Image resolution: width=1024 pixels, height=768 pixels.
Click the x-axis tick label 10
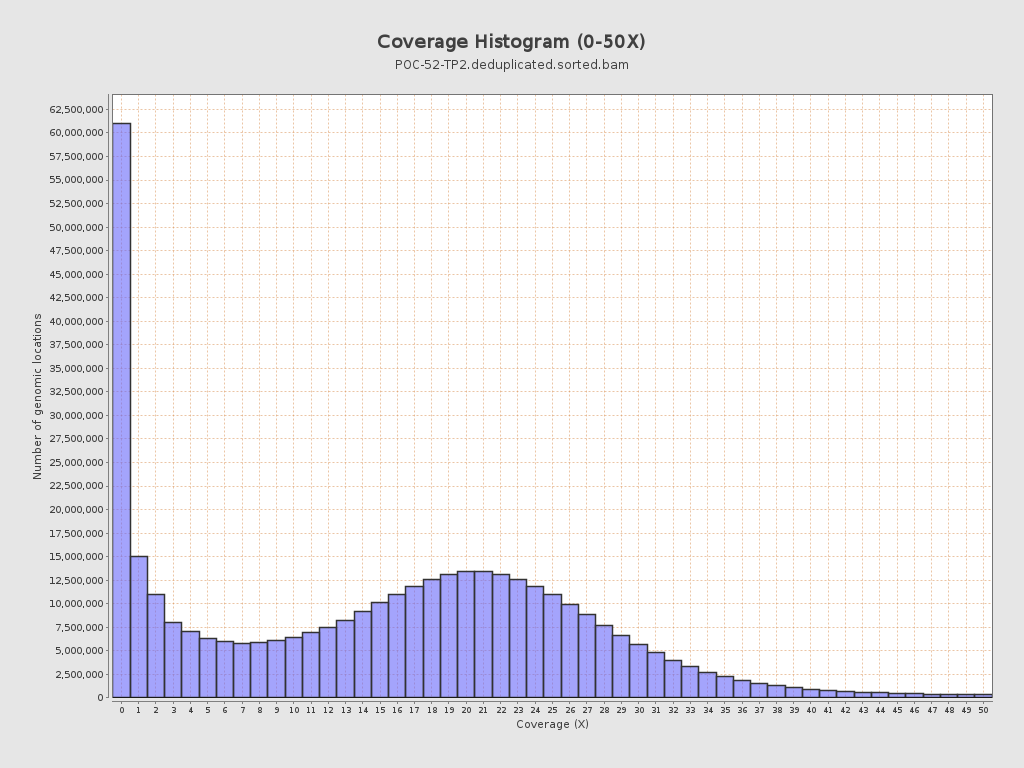point(294,710)
